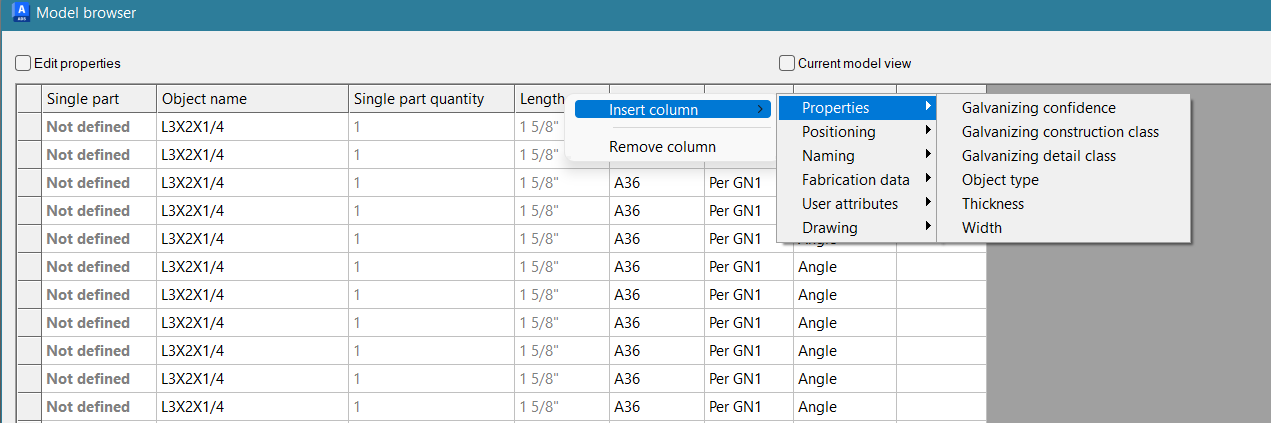Viewport: 1271px width, 423px height.
Task: Insert Galvanizing construction class column
Action: [x=1060, y=132]
